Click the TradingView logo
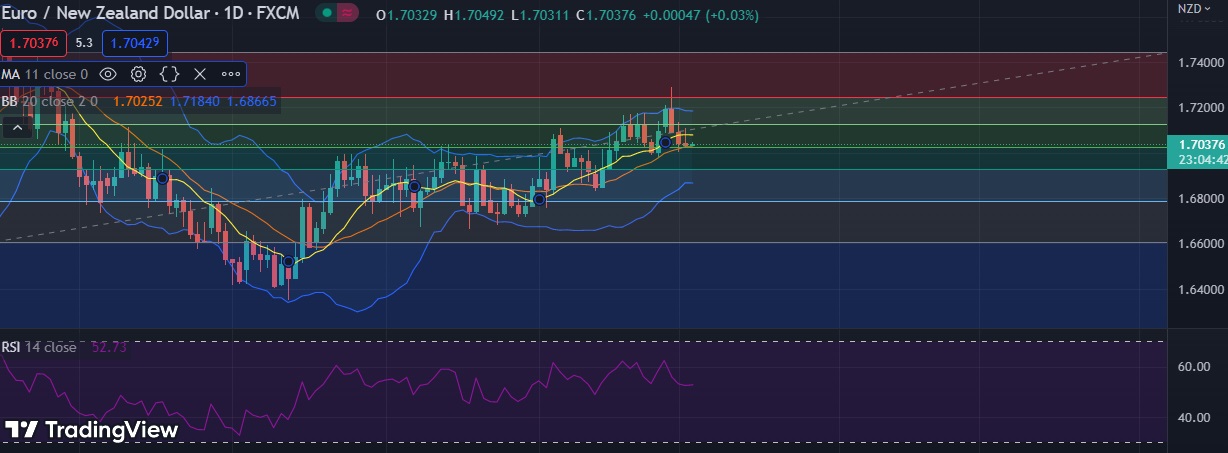Viewport: 1228px width, 453px height. [x=91, y=430]
